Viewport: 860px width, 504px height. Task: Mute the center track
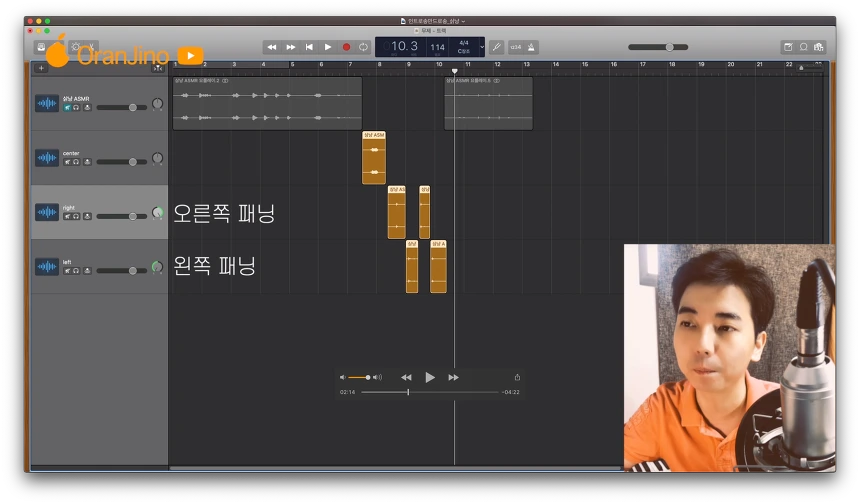(67, 162)
